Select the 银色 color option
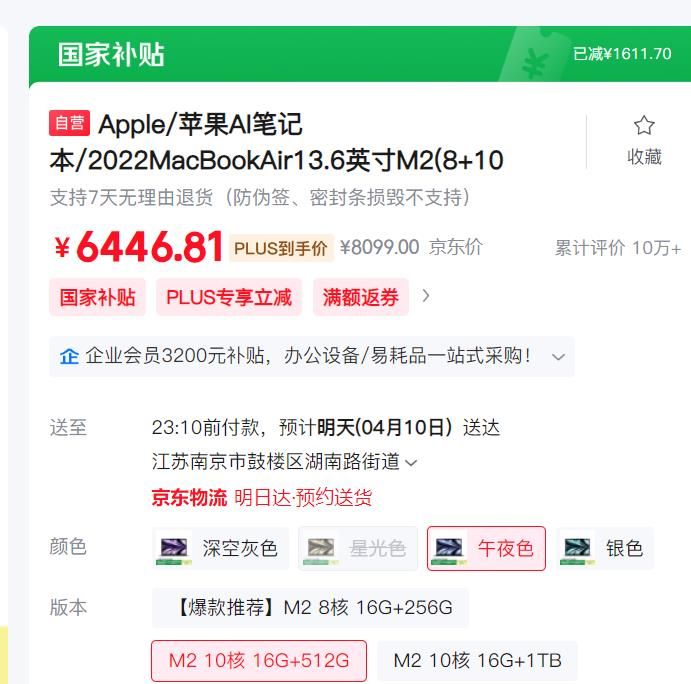Viewport: 691px width, 684px height. pos(605,549)
